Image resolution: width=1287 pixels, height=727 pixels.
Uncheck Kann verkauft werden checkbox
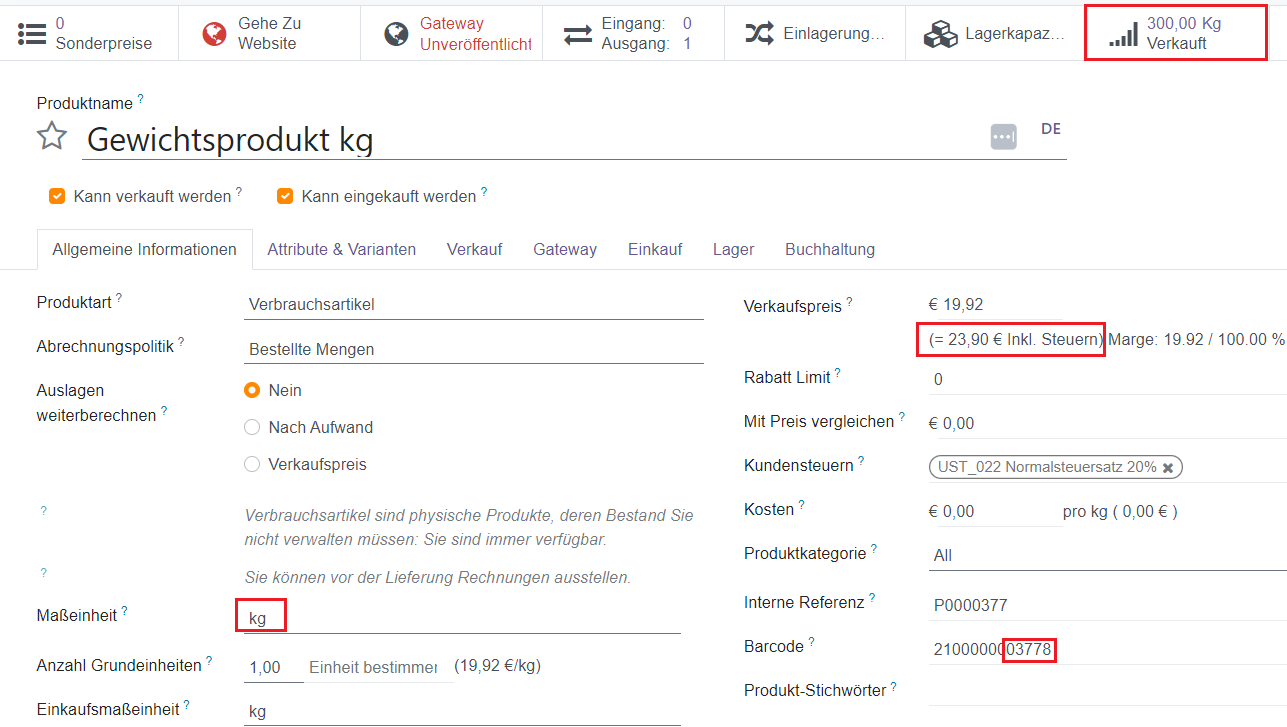click(57, 196)
